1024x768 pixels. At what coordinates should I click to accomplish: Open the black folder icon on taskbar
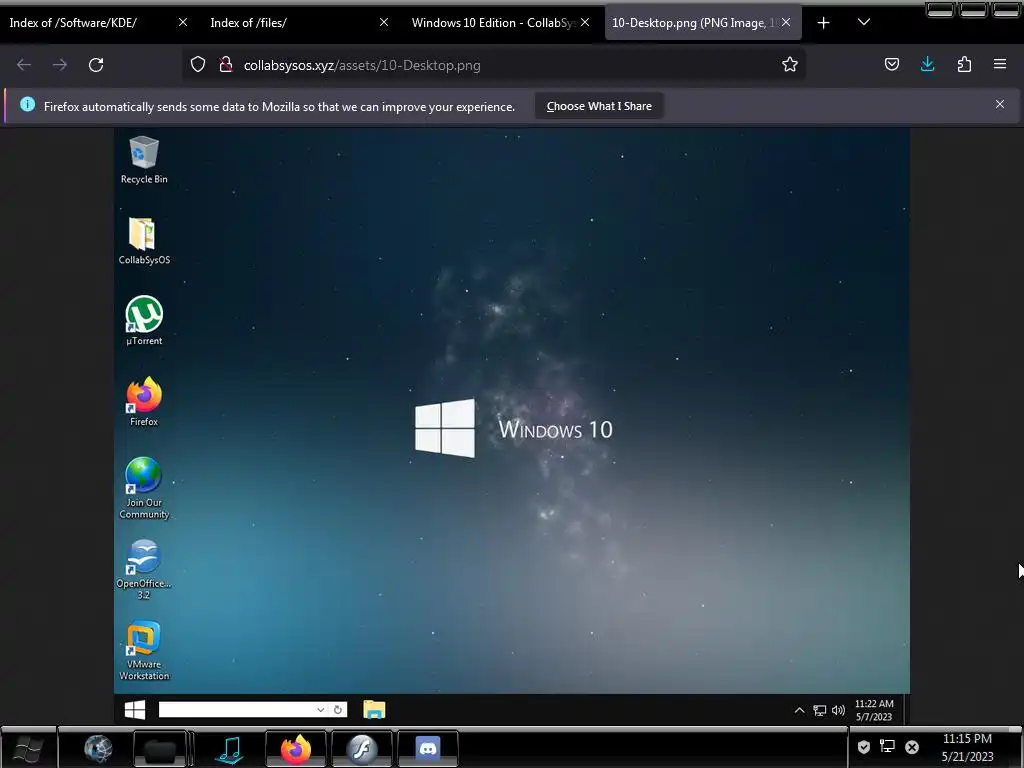[x=161, y=748]
